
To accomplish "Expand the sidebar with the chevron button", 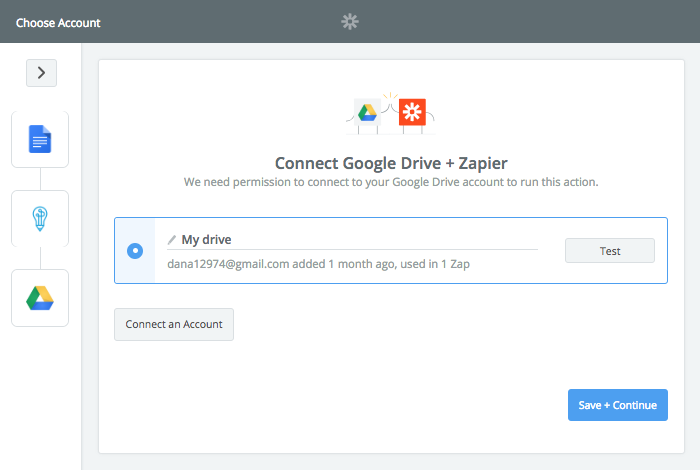I will (x=42, y=73).
